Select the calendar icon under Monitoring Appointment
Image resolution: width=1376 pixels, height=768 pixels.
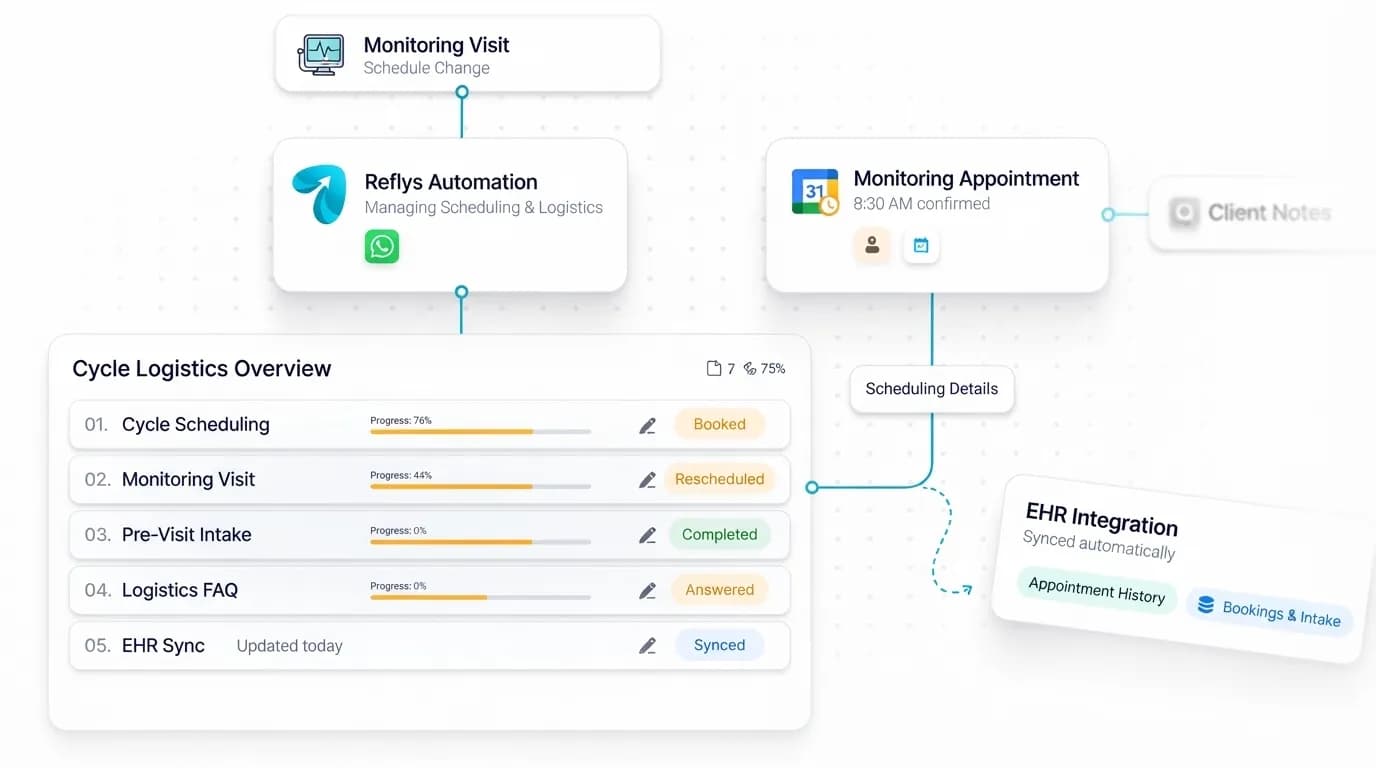[921, 245]
